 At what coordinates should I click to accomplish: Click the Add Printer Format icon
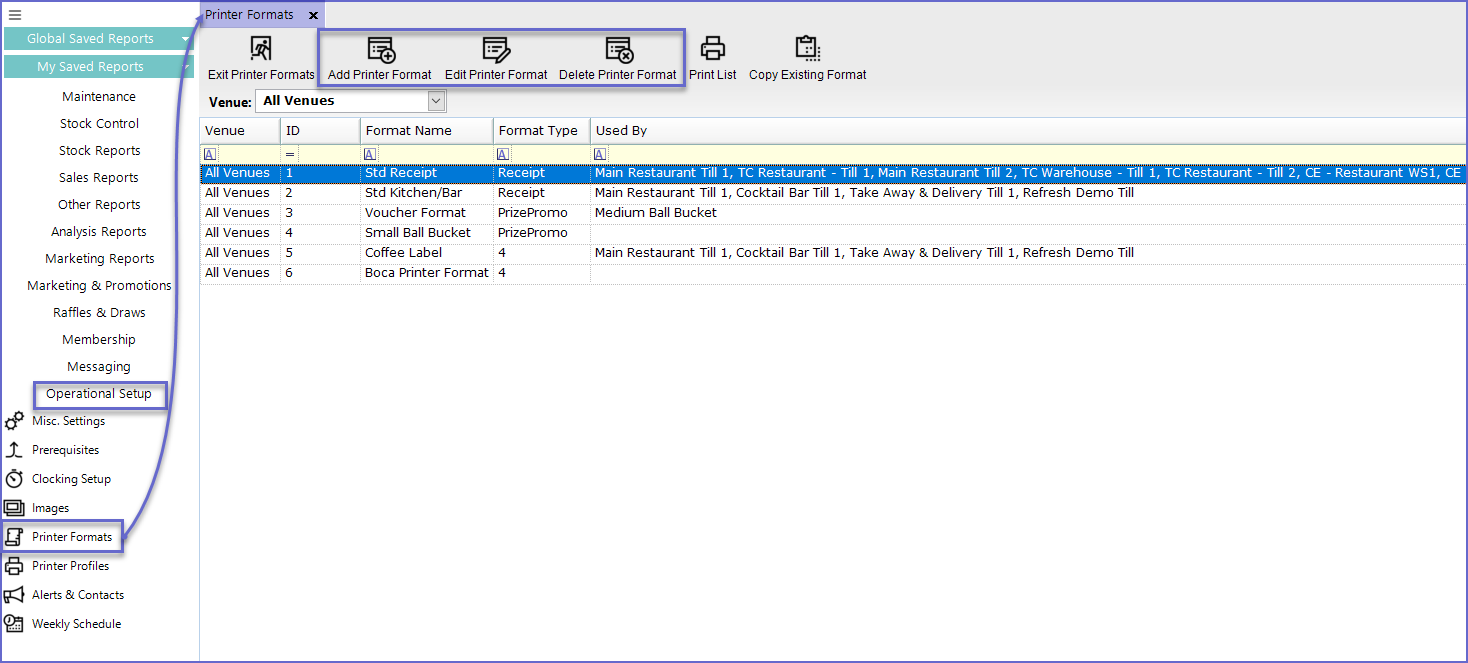click(x=380, y=51)
